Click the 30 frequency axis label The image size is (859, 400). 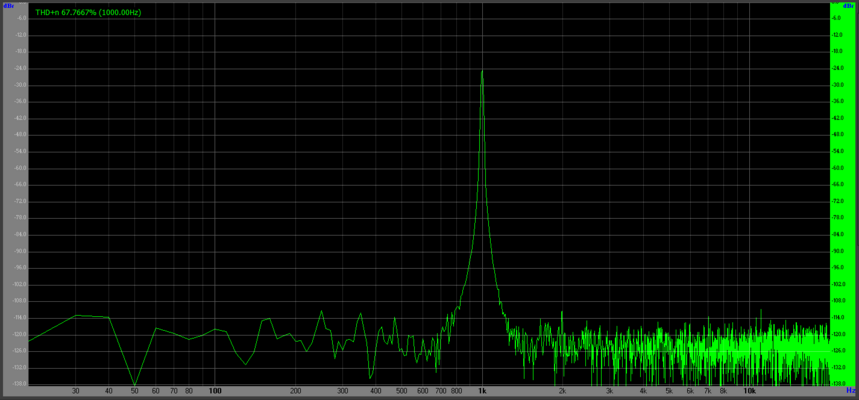pos(75,391)
